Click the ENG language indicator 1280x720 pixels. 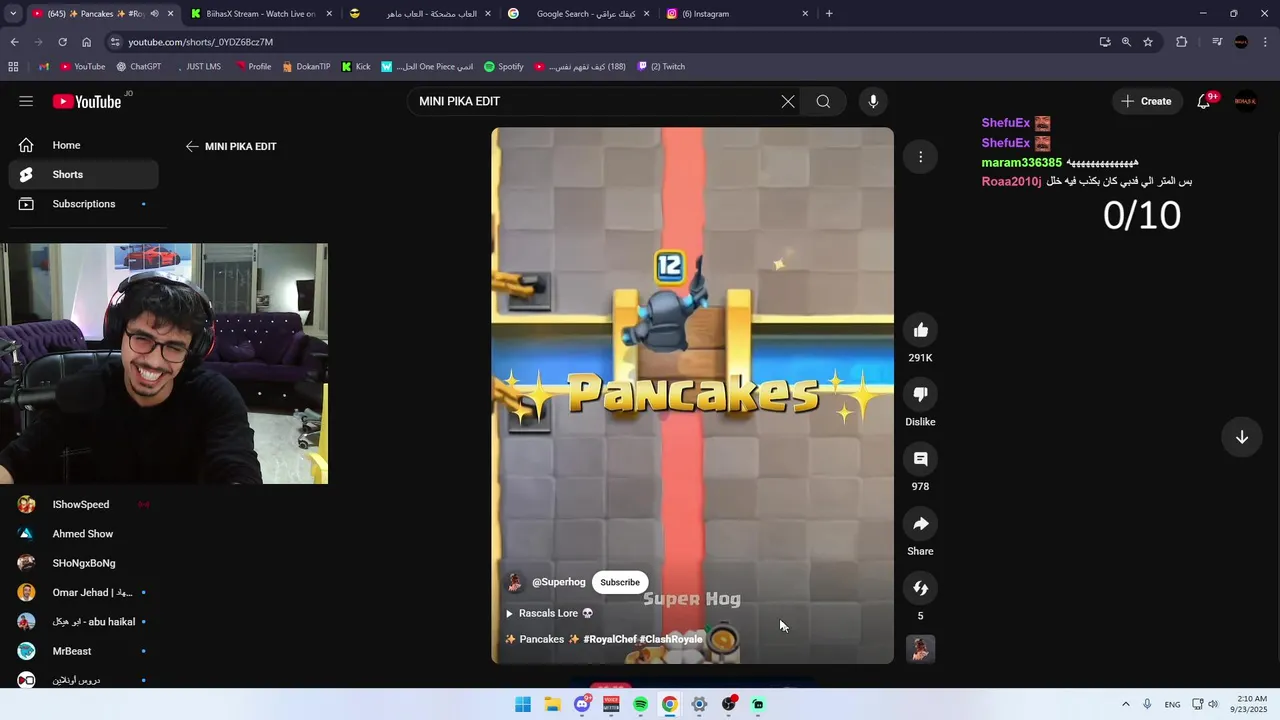(1172, 704)
